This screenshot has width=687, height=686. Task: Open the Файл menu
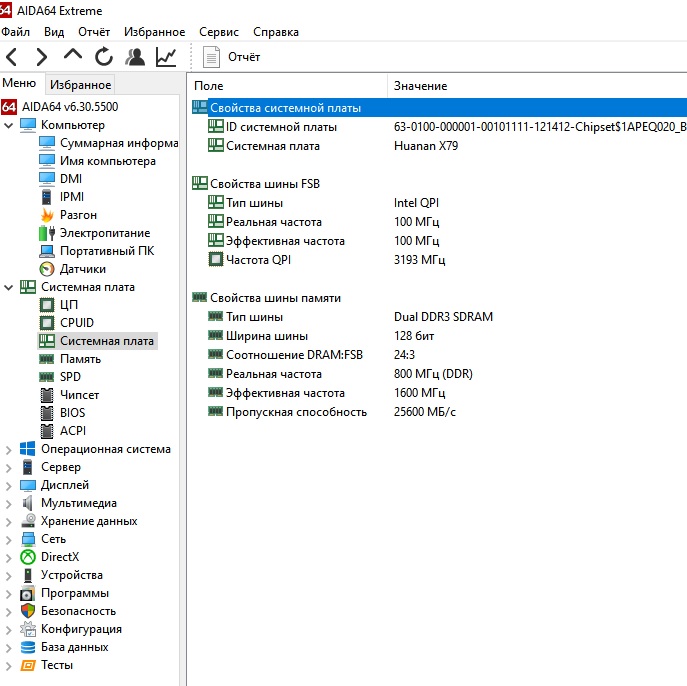click(x=15, y=32)
